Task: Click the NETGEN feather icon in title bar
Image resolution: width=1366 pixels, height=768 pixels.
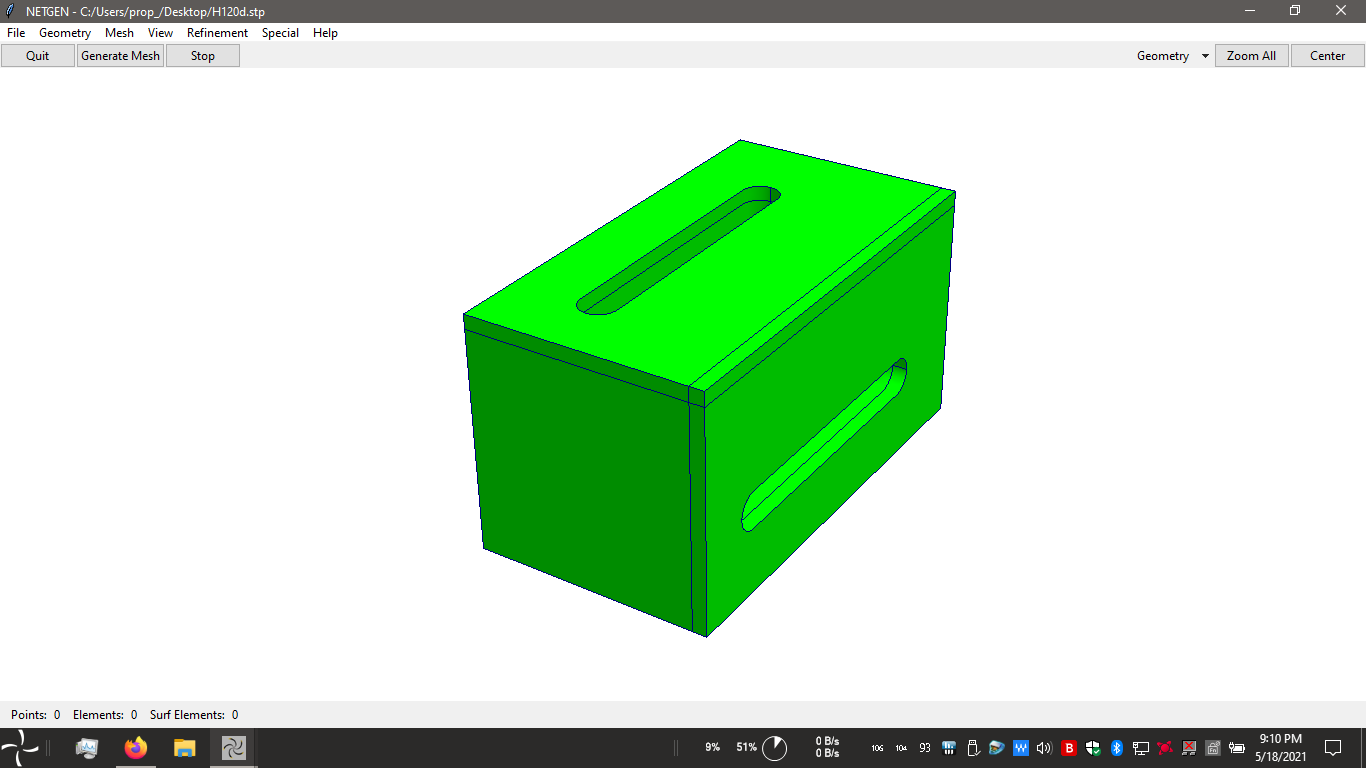Action: (x=10, y=11)
